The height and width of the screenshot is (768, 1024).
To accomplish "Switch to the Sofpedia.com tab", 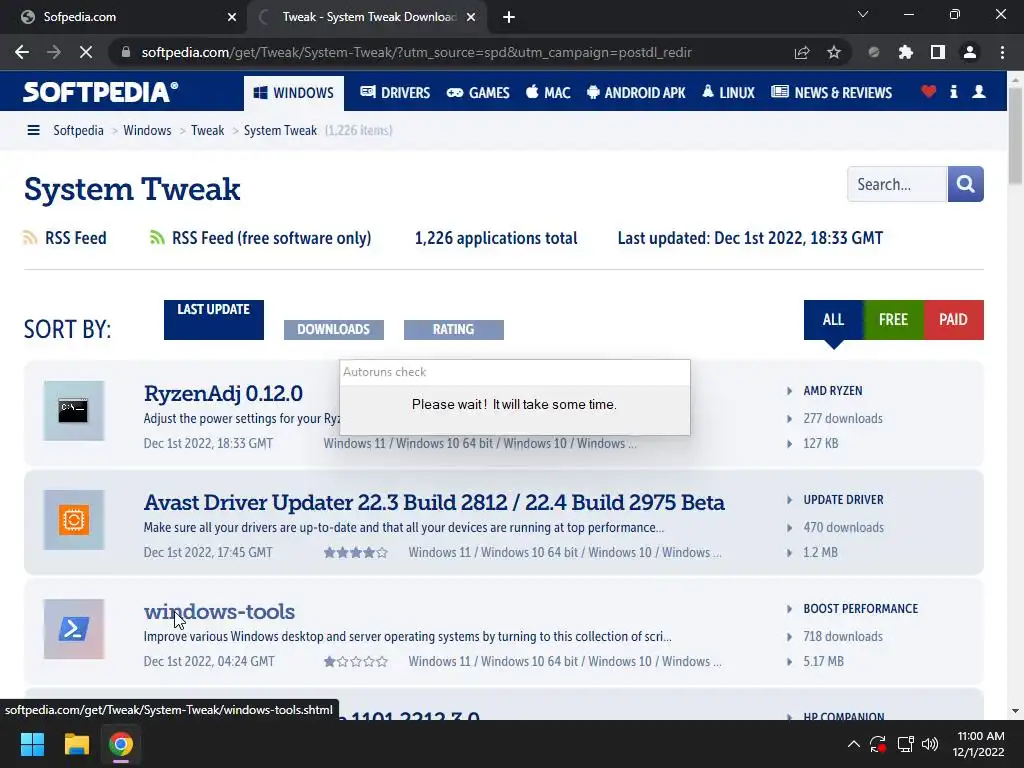I will (x=124, y=17).
